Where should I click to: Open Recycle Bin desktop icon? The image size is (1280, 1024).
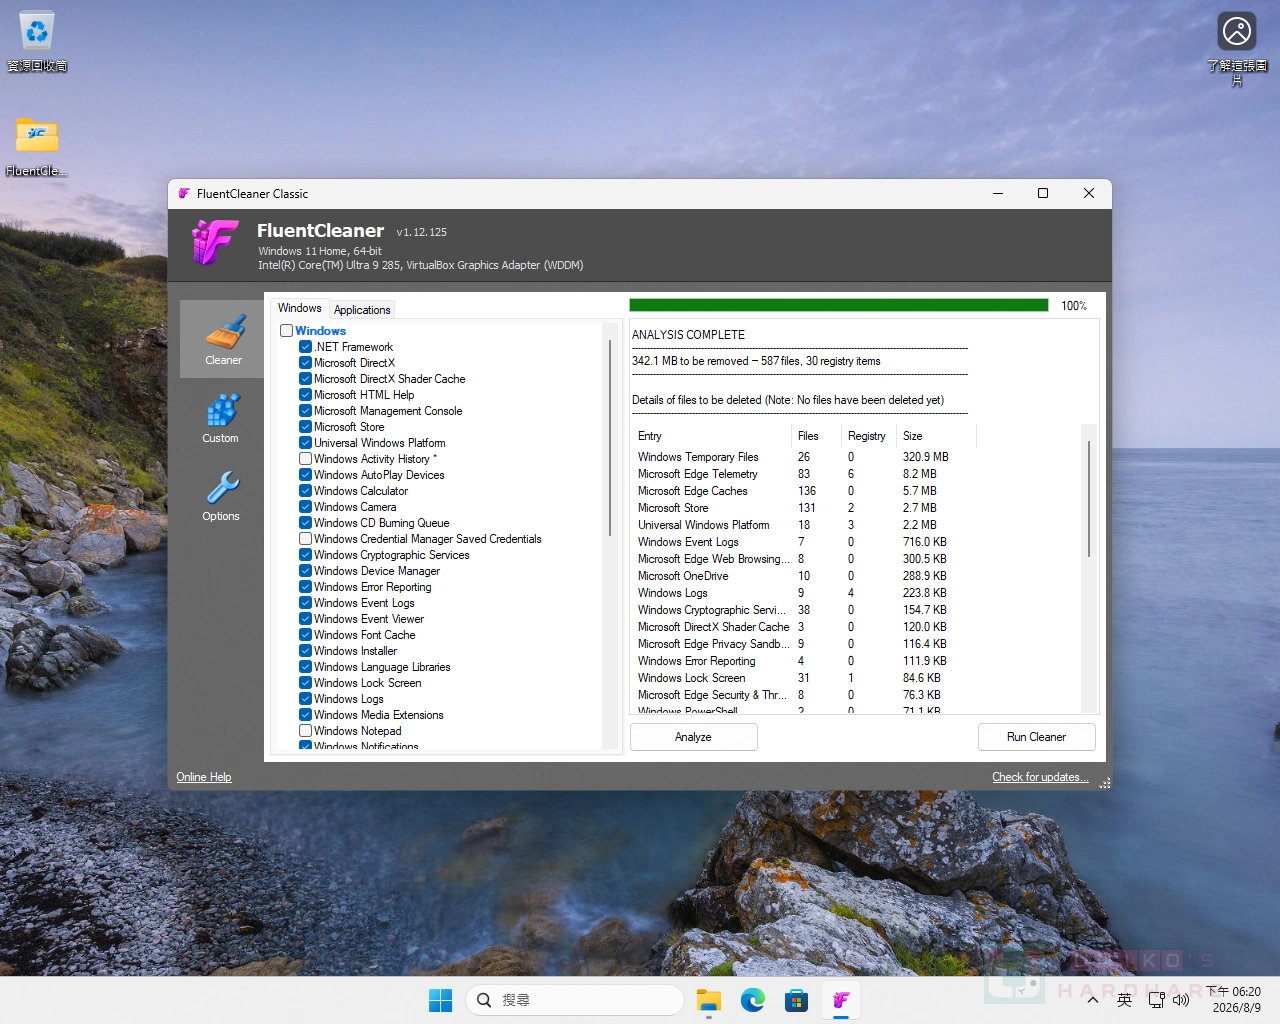tap(37, 42)
